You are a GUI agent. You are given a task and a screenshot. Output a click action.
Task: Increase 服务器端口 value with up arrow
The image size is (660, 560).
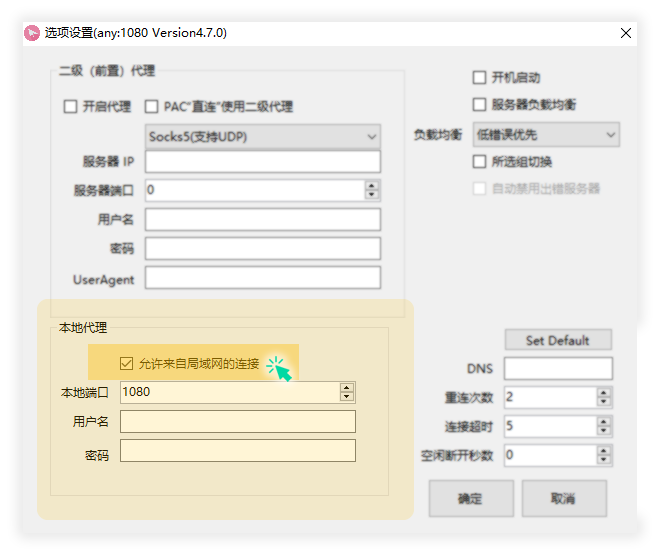point(372,185)
